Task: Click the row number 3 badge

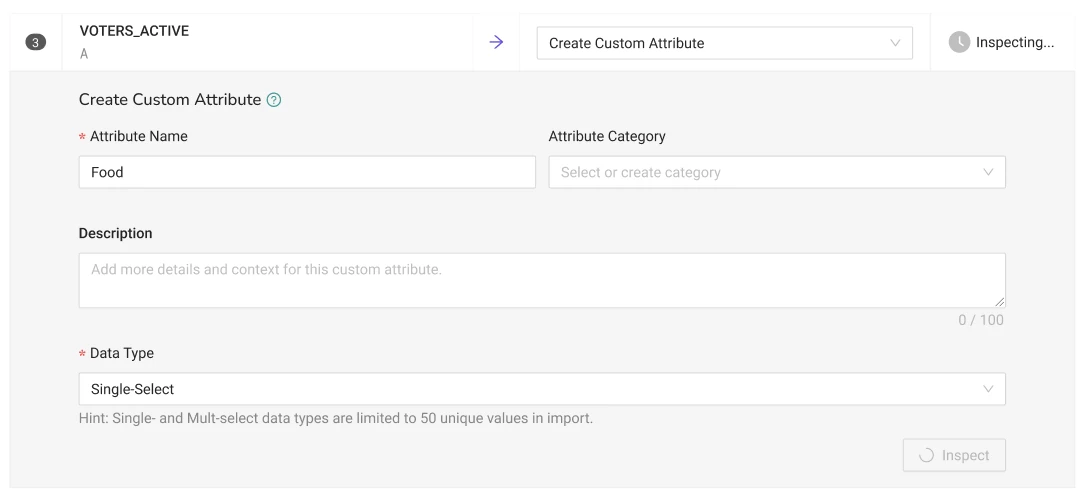Action: (36, 42)
